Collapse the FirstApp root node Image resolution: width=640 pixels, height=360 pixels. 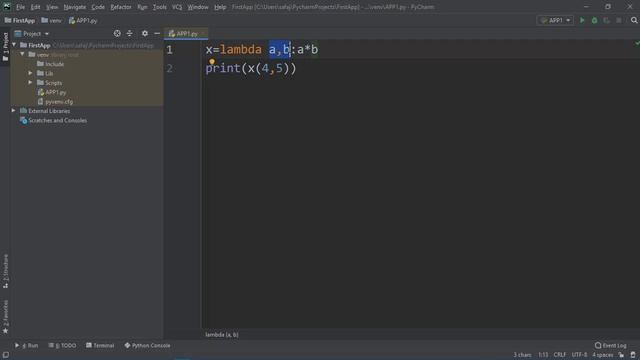[14, 45]
